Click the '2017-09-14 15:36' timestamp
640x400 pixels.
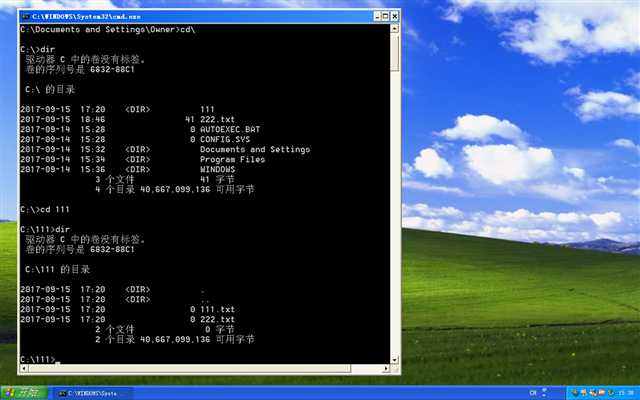(62, 169)
